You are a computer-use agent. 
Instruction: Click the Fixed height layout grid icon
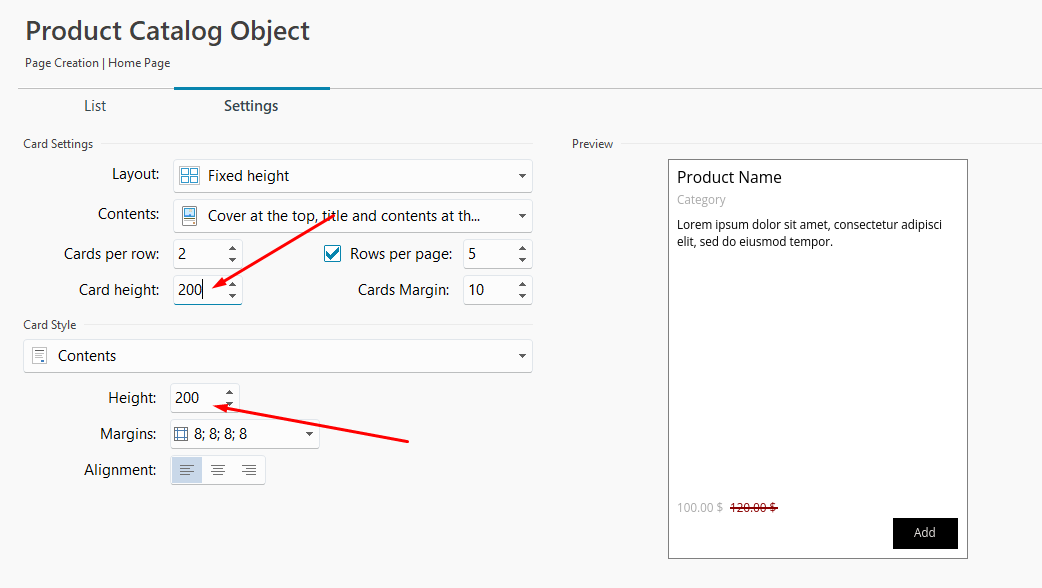click(x=189, y=175)
